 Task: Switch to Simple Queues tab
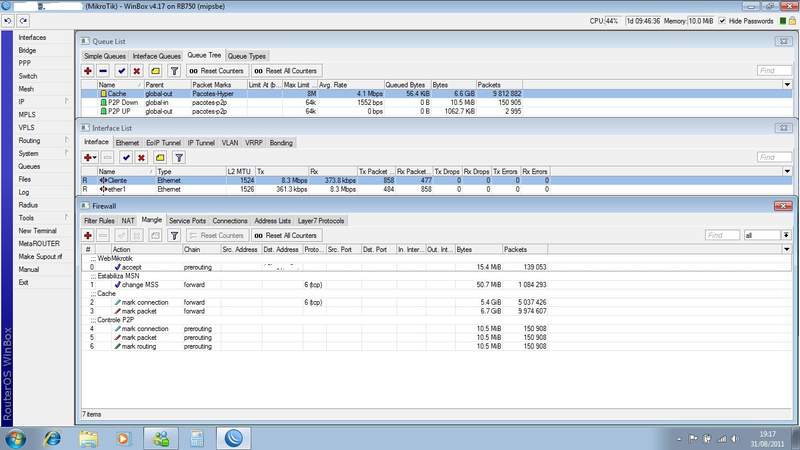(105, 56)
